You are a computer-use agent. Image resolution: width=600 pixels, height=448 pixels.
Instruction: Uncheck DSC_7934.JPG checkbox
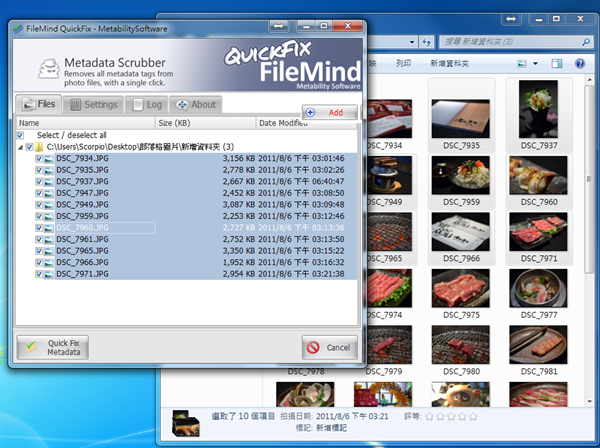(x=39, y=158)
